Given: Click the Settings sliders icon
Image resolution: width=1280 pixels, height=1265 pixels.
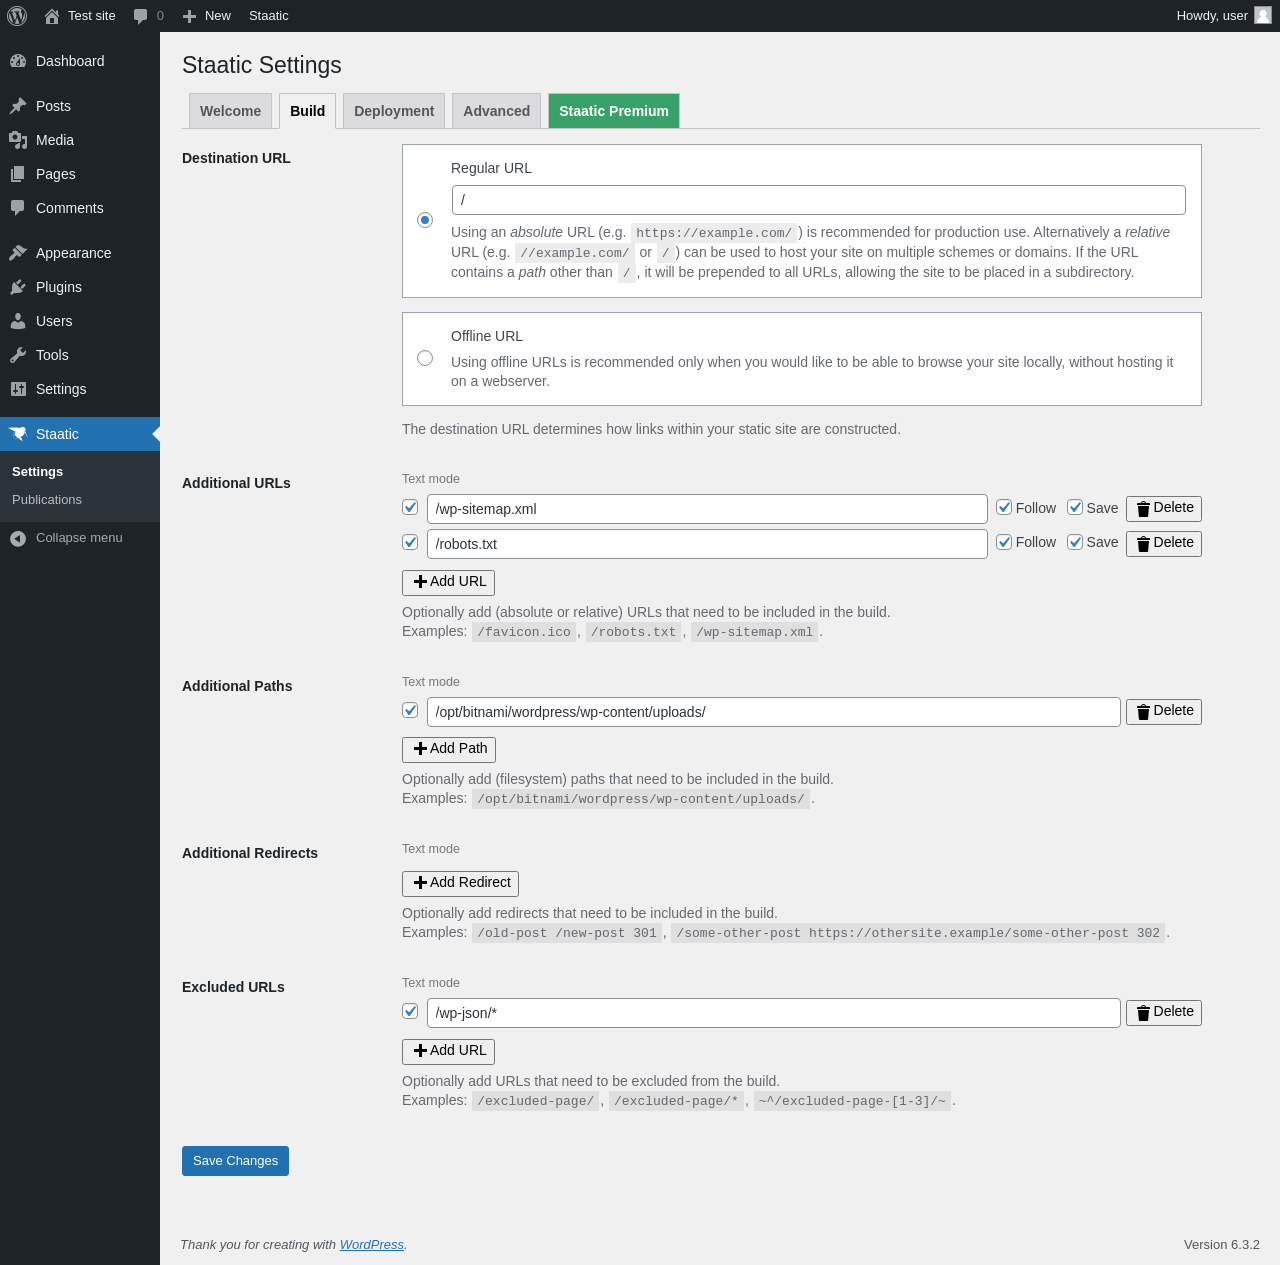Looking at the screenshot, I should pyautogui.click(x=18, y=389).
